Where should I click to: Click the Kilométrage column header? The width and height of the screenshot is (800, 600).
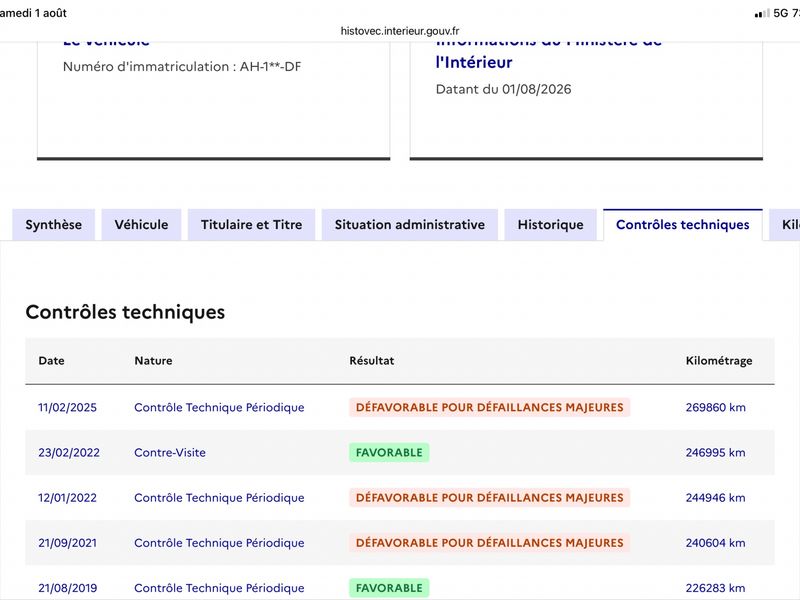pos(719,361)
